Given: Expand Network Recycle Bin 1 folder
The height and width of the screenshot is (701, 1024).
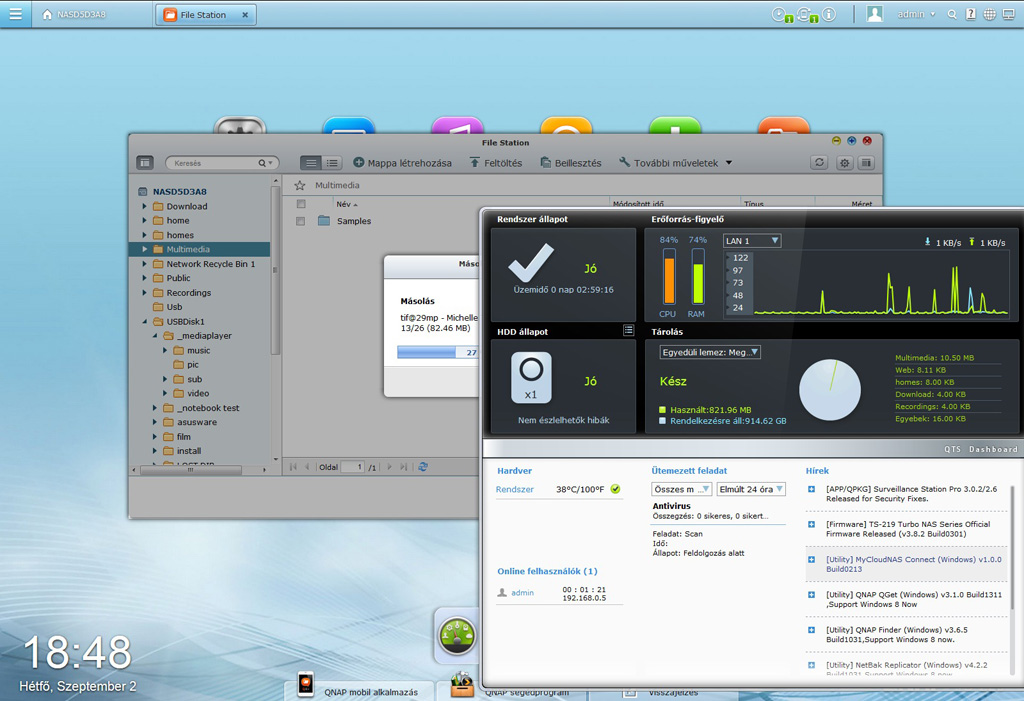Looking at the screenshot, I should click(x=144, y=264).
